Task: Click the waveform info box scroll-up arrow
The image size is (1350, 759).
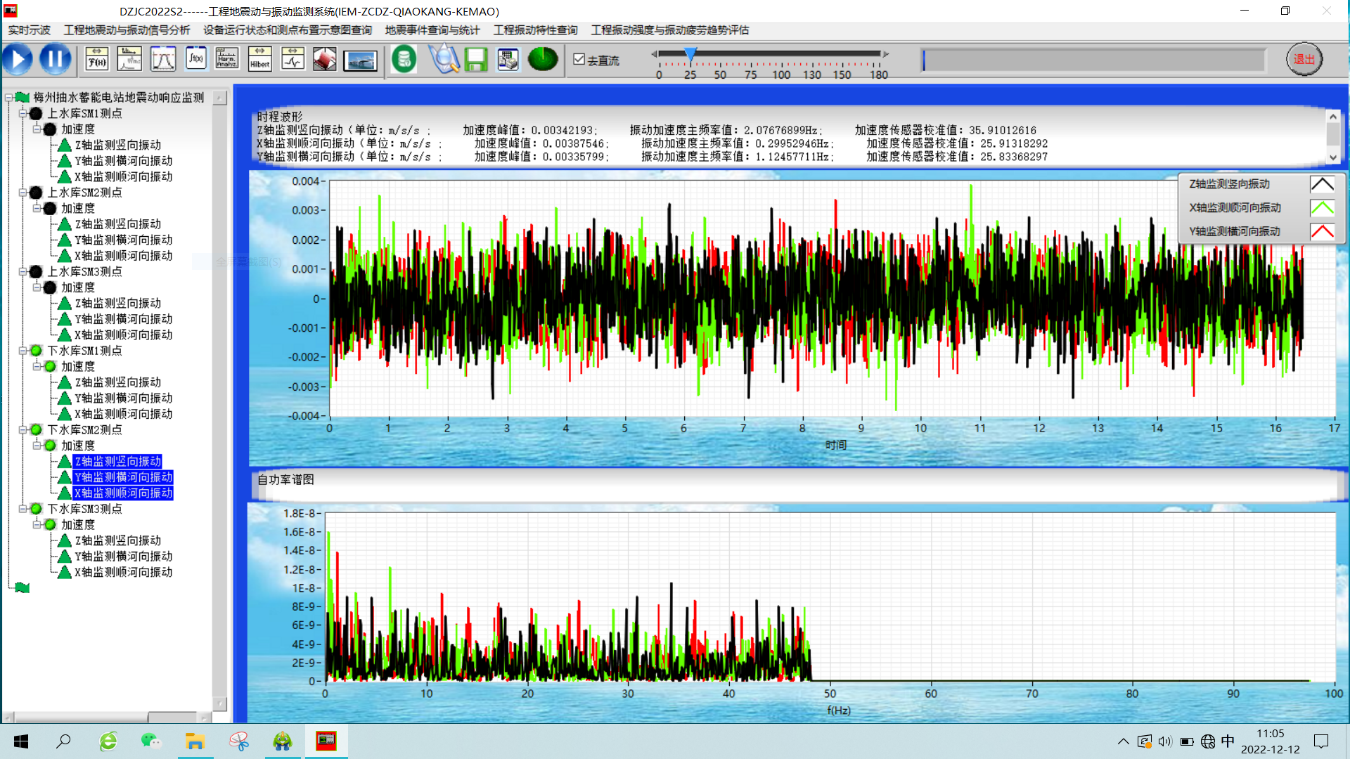Action: (1333, 117)
